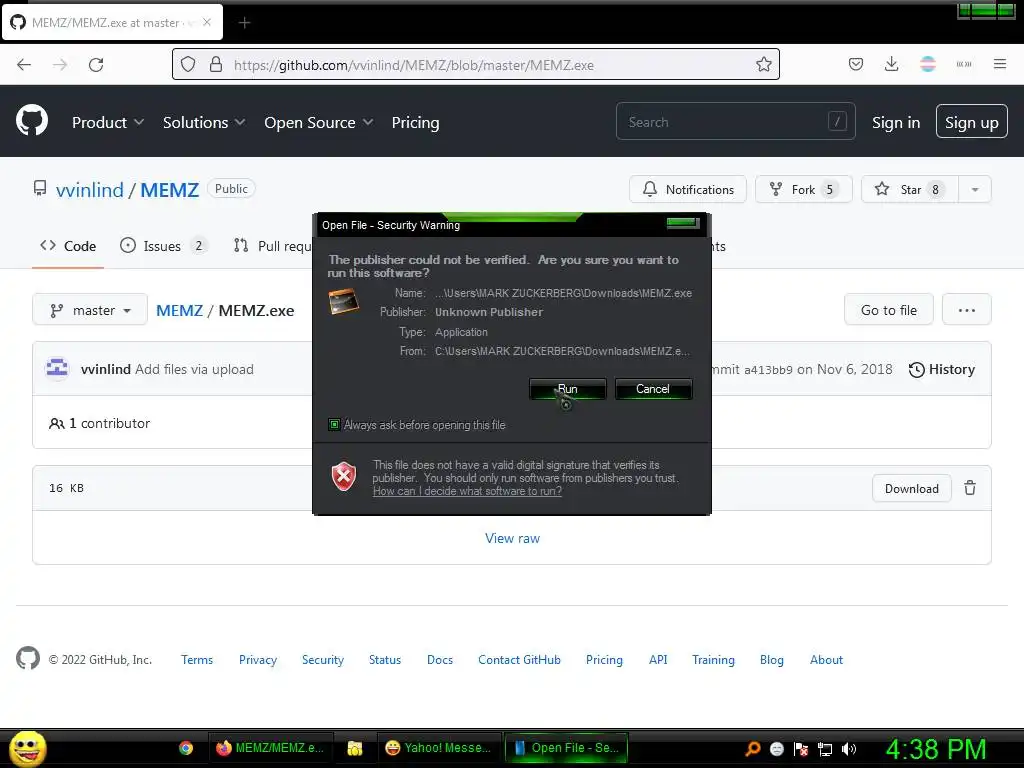Expand the Solutions menu

[204, 122]
